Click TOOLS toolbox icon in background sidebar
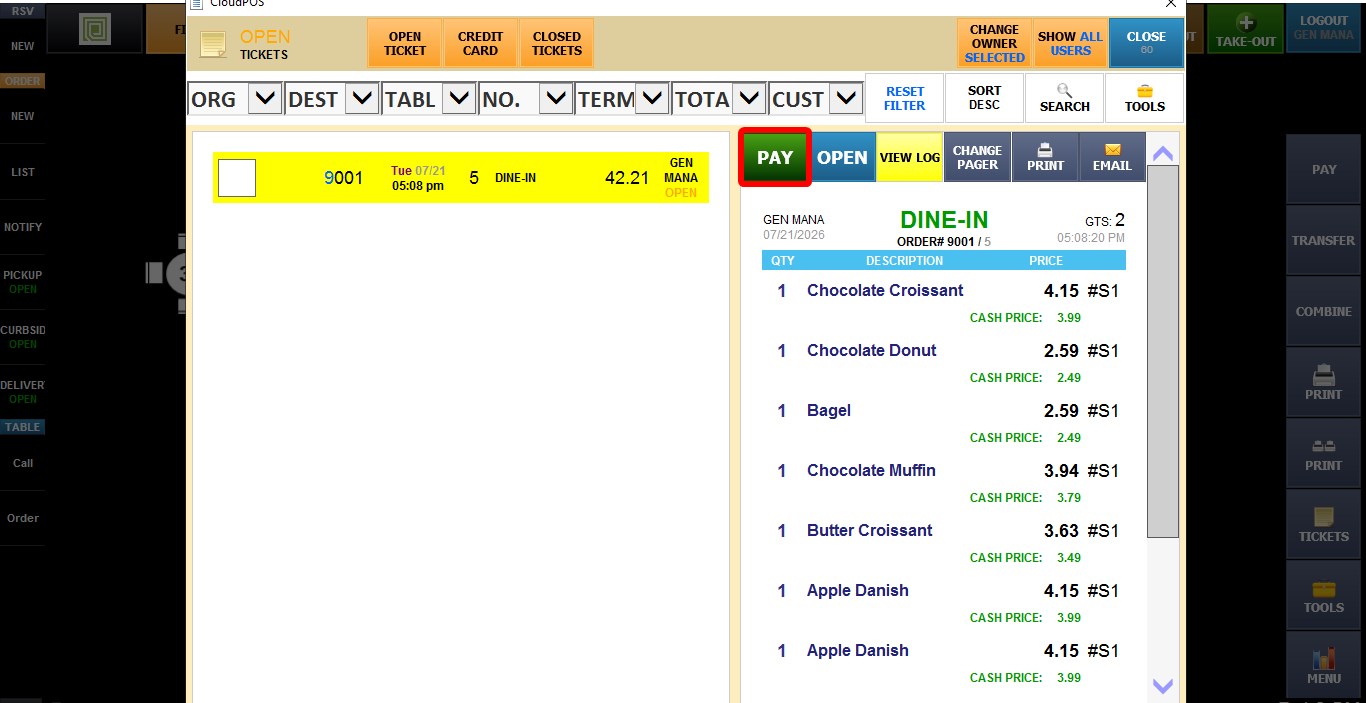This screenshot has height=703, width=1366. 1324,595
